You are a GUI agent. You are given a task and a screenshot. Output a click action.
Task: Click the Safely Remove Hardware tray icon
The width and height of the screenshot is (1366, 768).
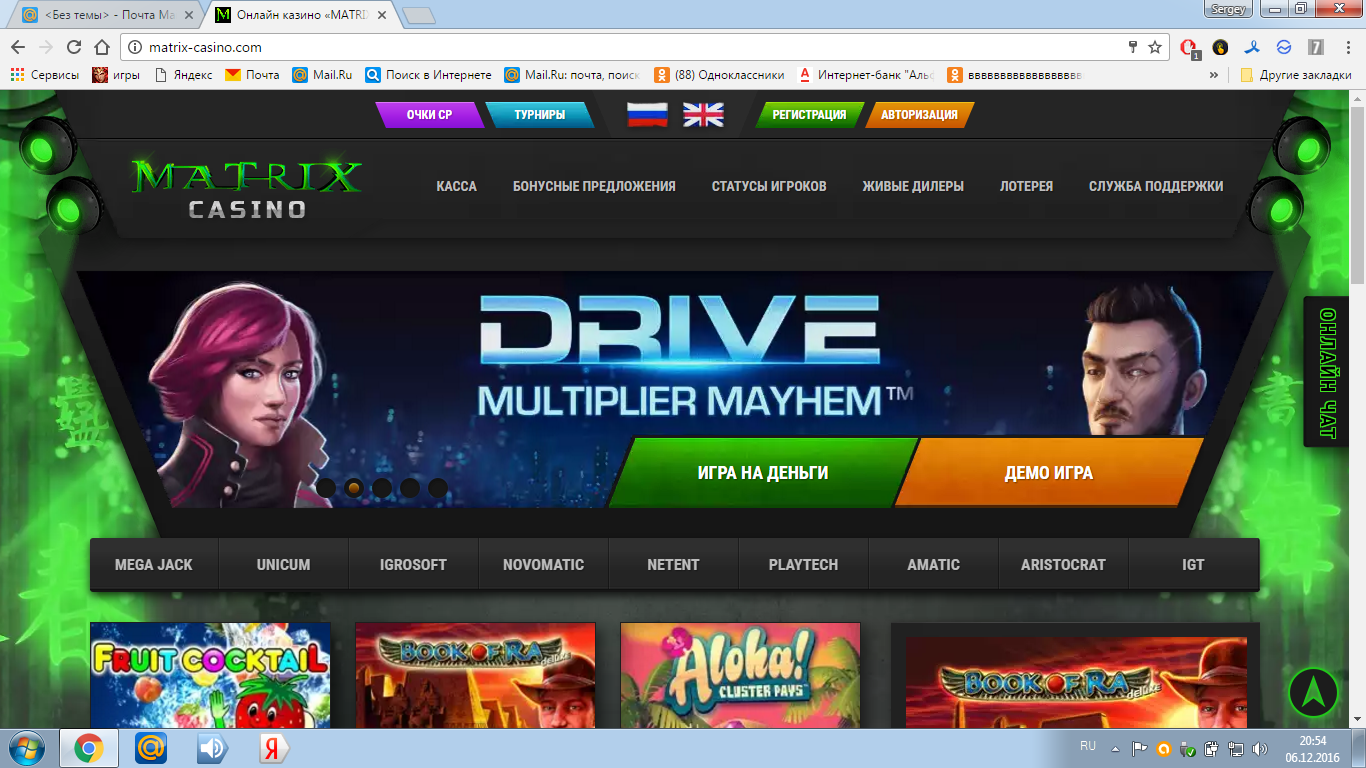[x=1187, y=748]
